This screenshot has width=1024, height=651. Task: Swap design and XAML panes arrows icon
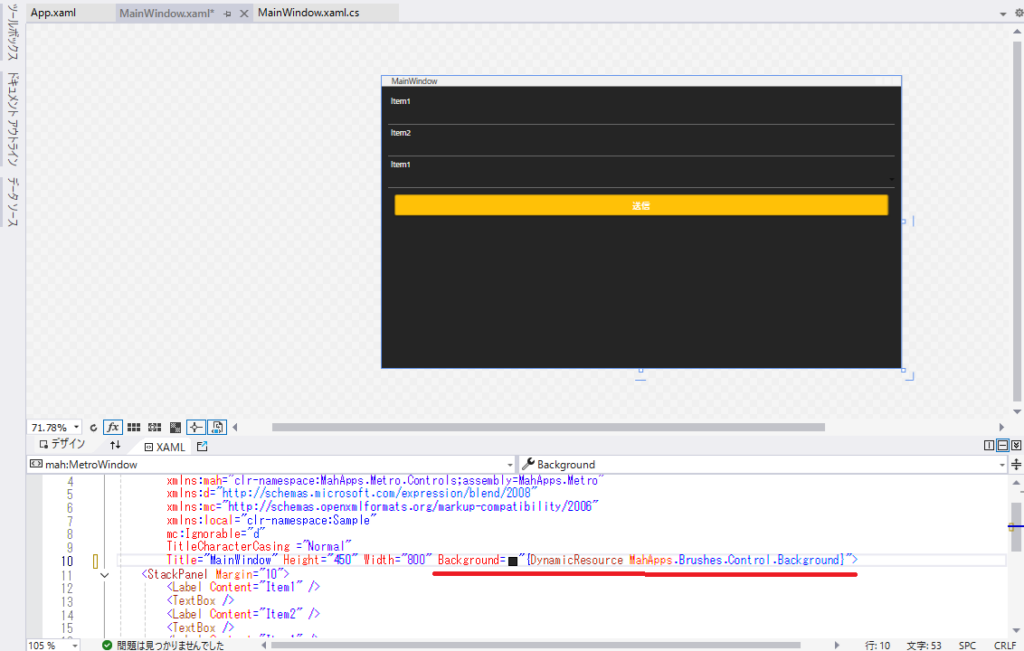(115, 445)
